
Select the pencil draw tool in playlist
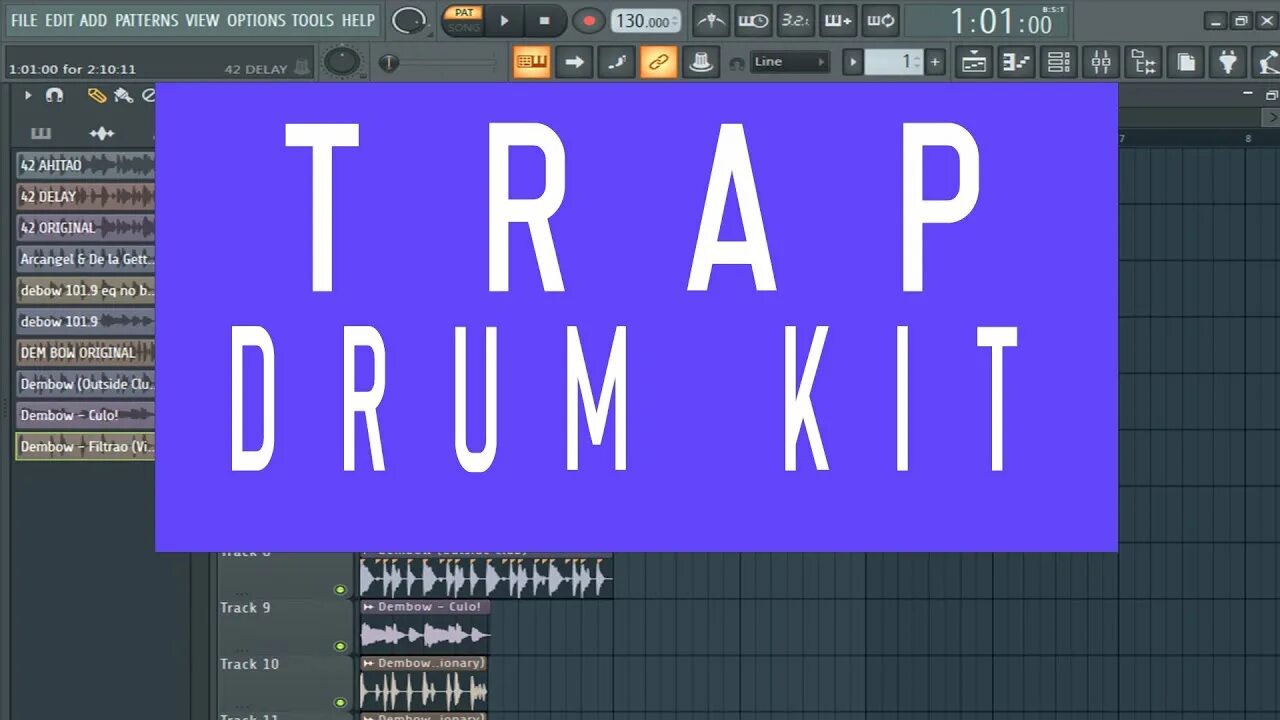[x=97, y=96]
